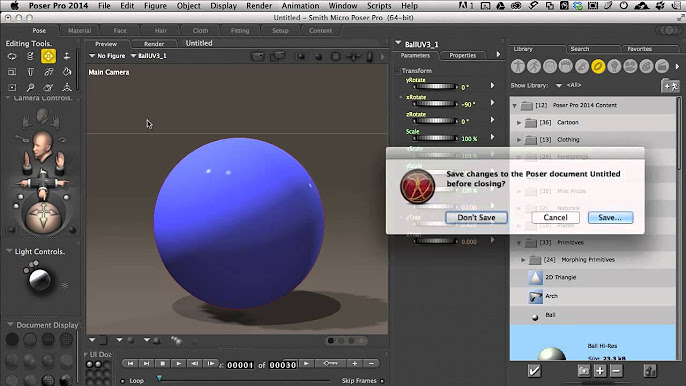686x386 pixels.
Task: Select the Scale editing tool
Action: coord(12,71)
